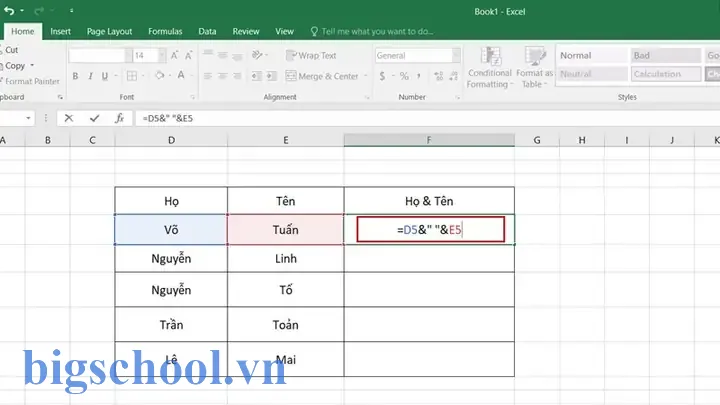Open Conditional Formatting menu
Viewport: 720px width, 405px height.
click(x=489, y=68)
